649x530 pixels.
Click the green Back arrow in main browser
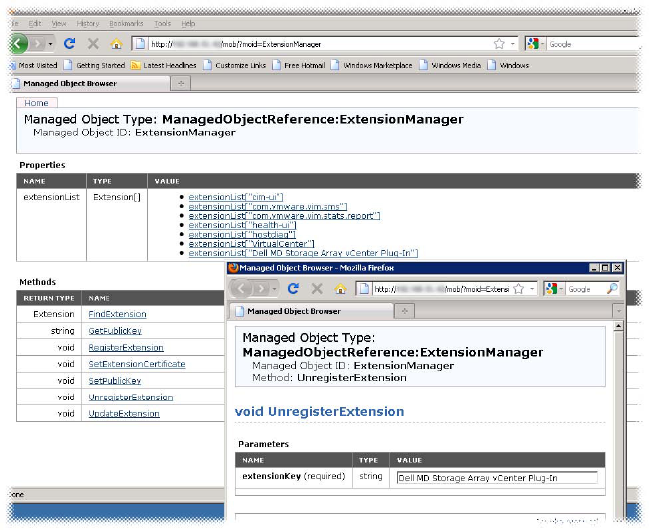point(19,43)
